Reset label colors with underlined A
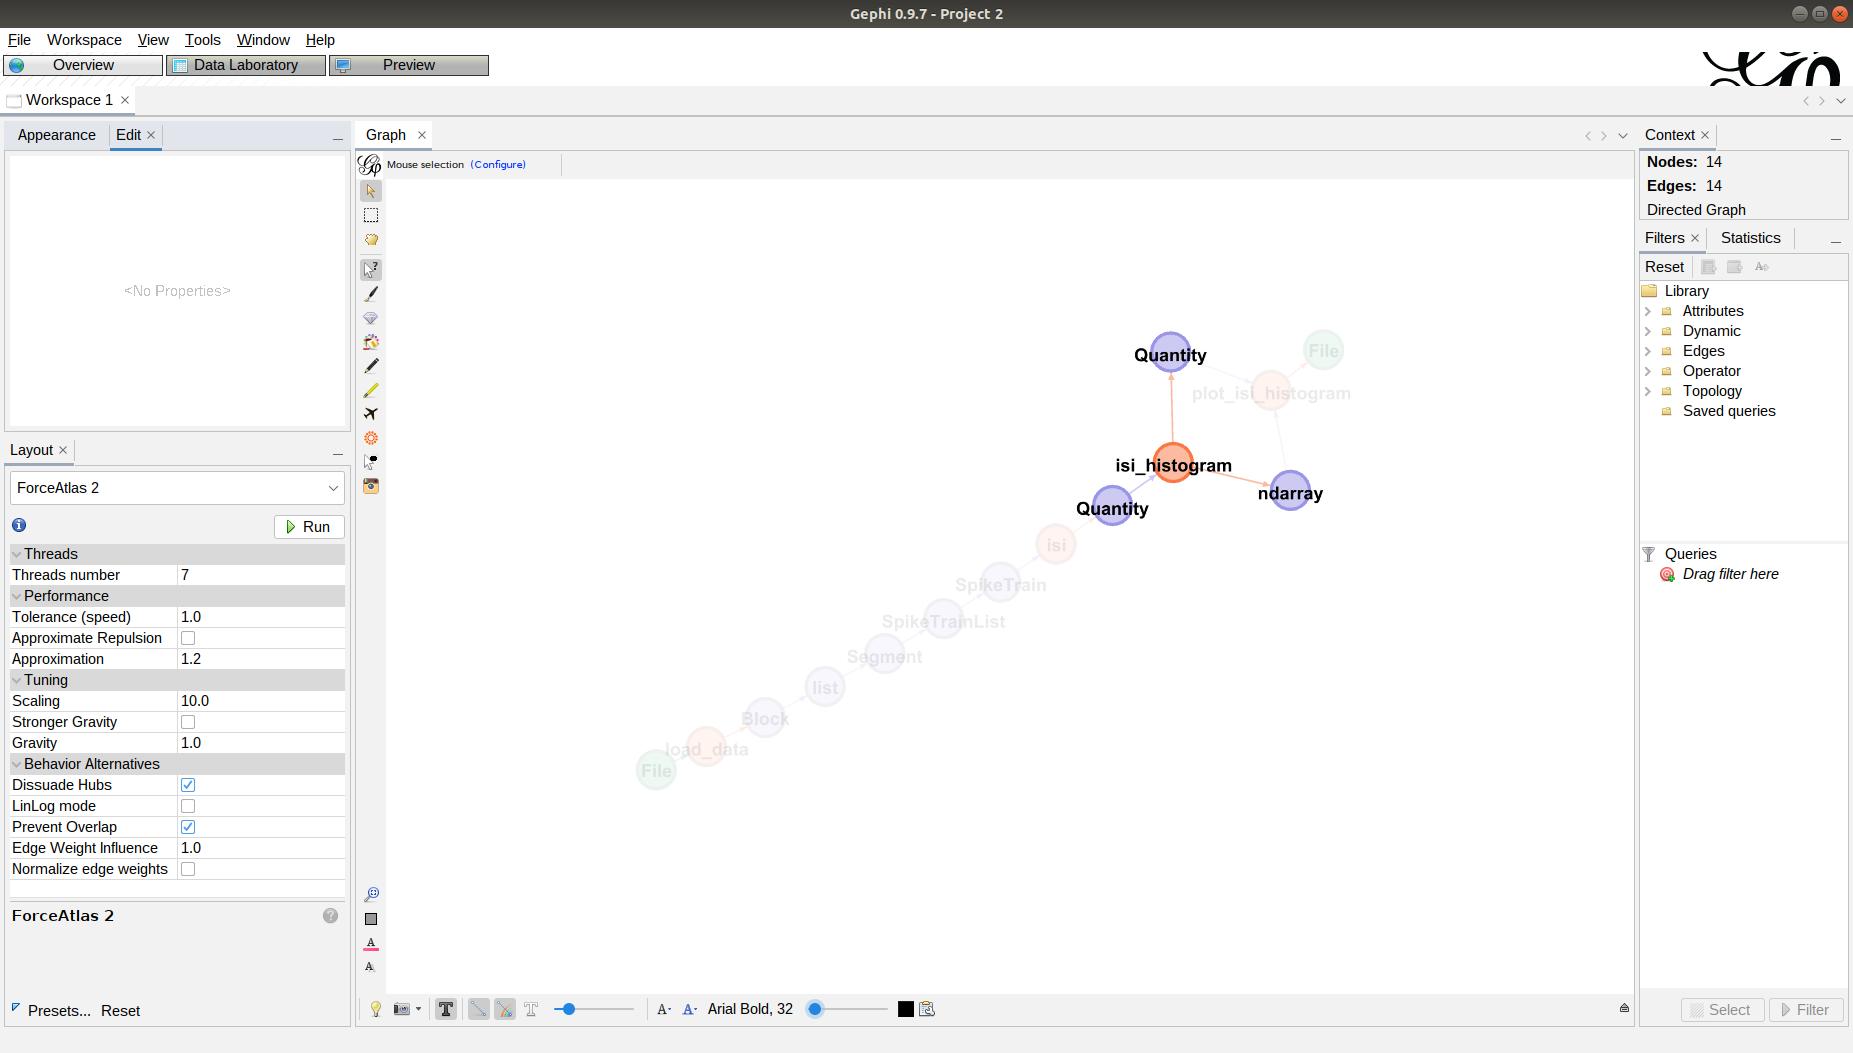The height and width of the screenshot is (1053, 1853). (x=371, y=943)
